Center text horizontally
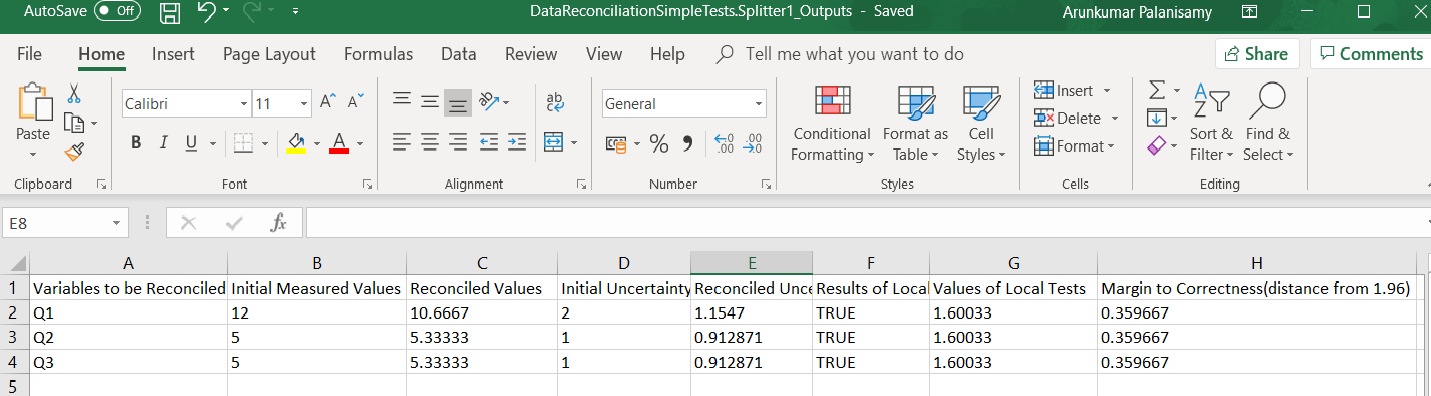1431x396 pixels. point(430,142)
